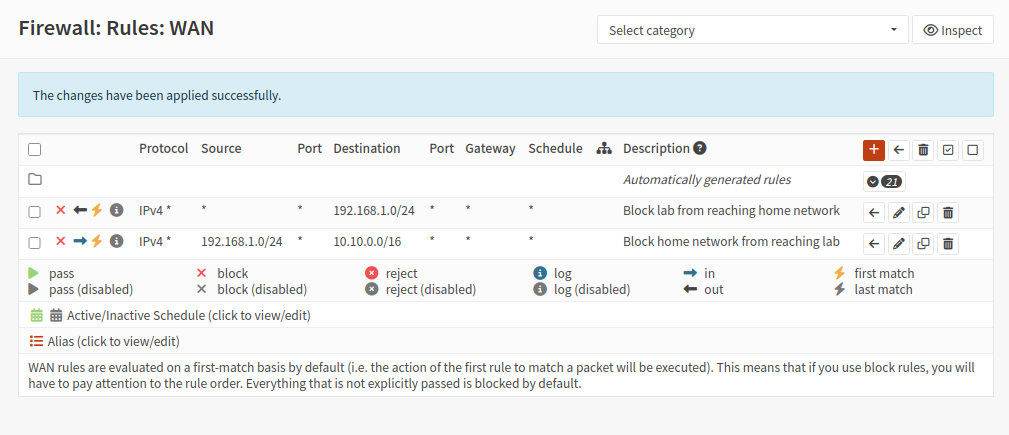Clone the 'Block home network from reaching lab' rule
Viewport: 1009px width, 435px height.
[924, 243]
